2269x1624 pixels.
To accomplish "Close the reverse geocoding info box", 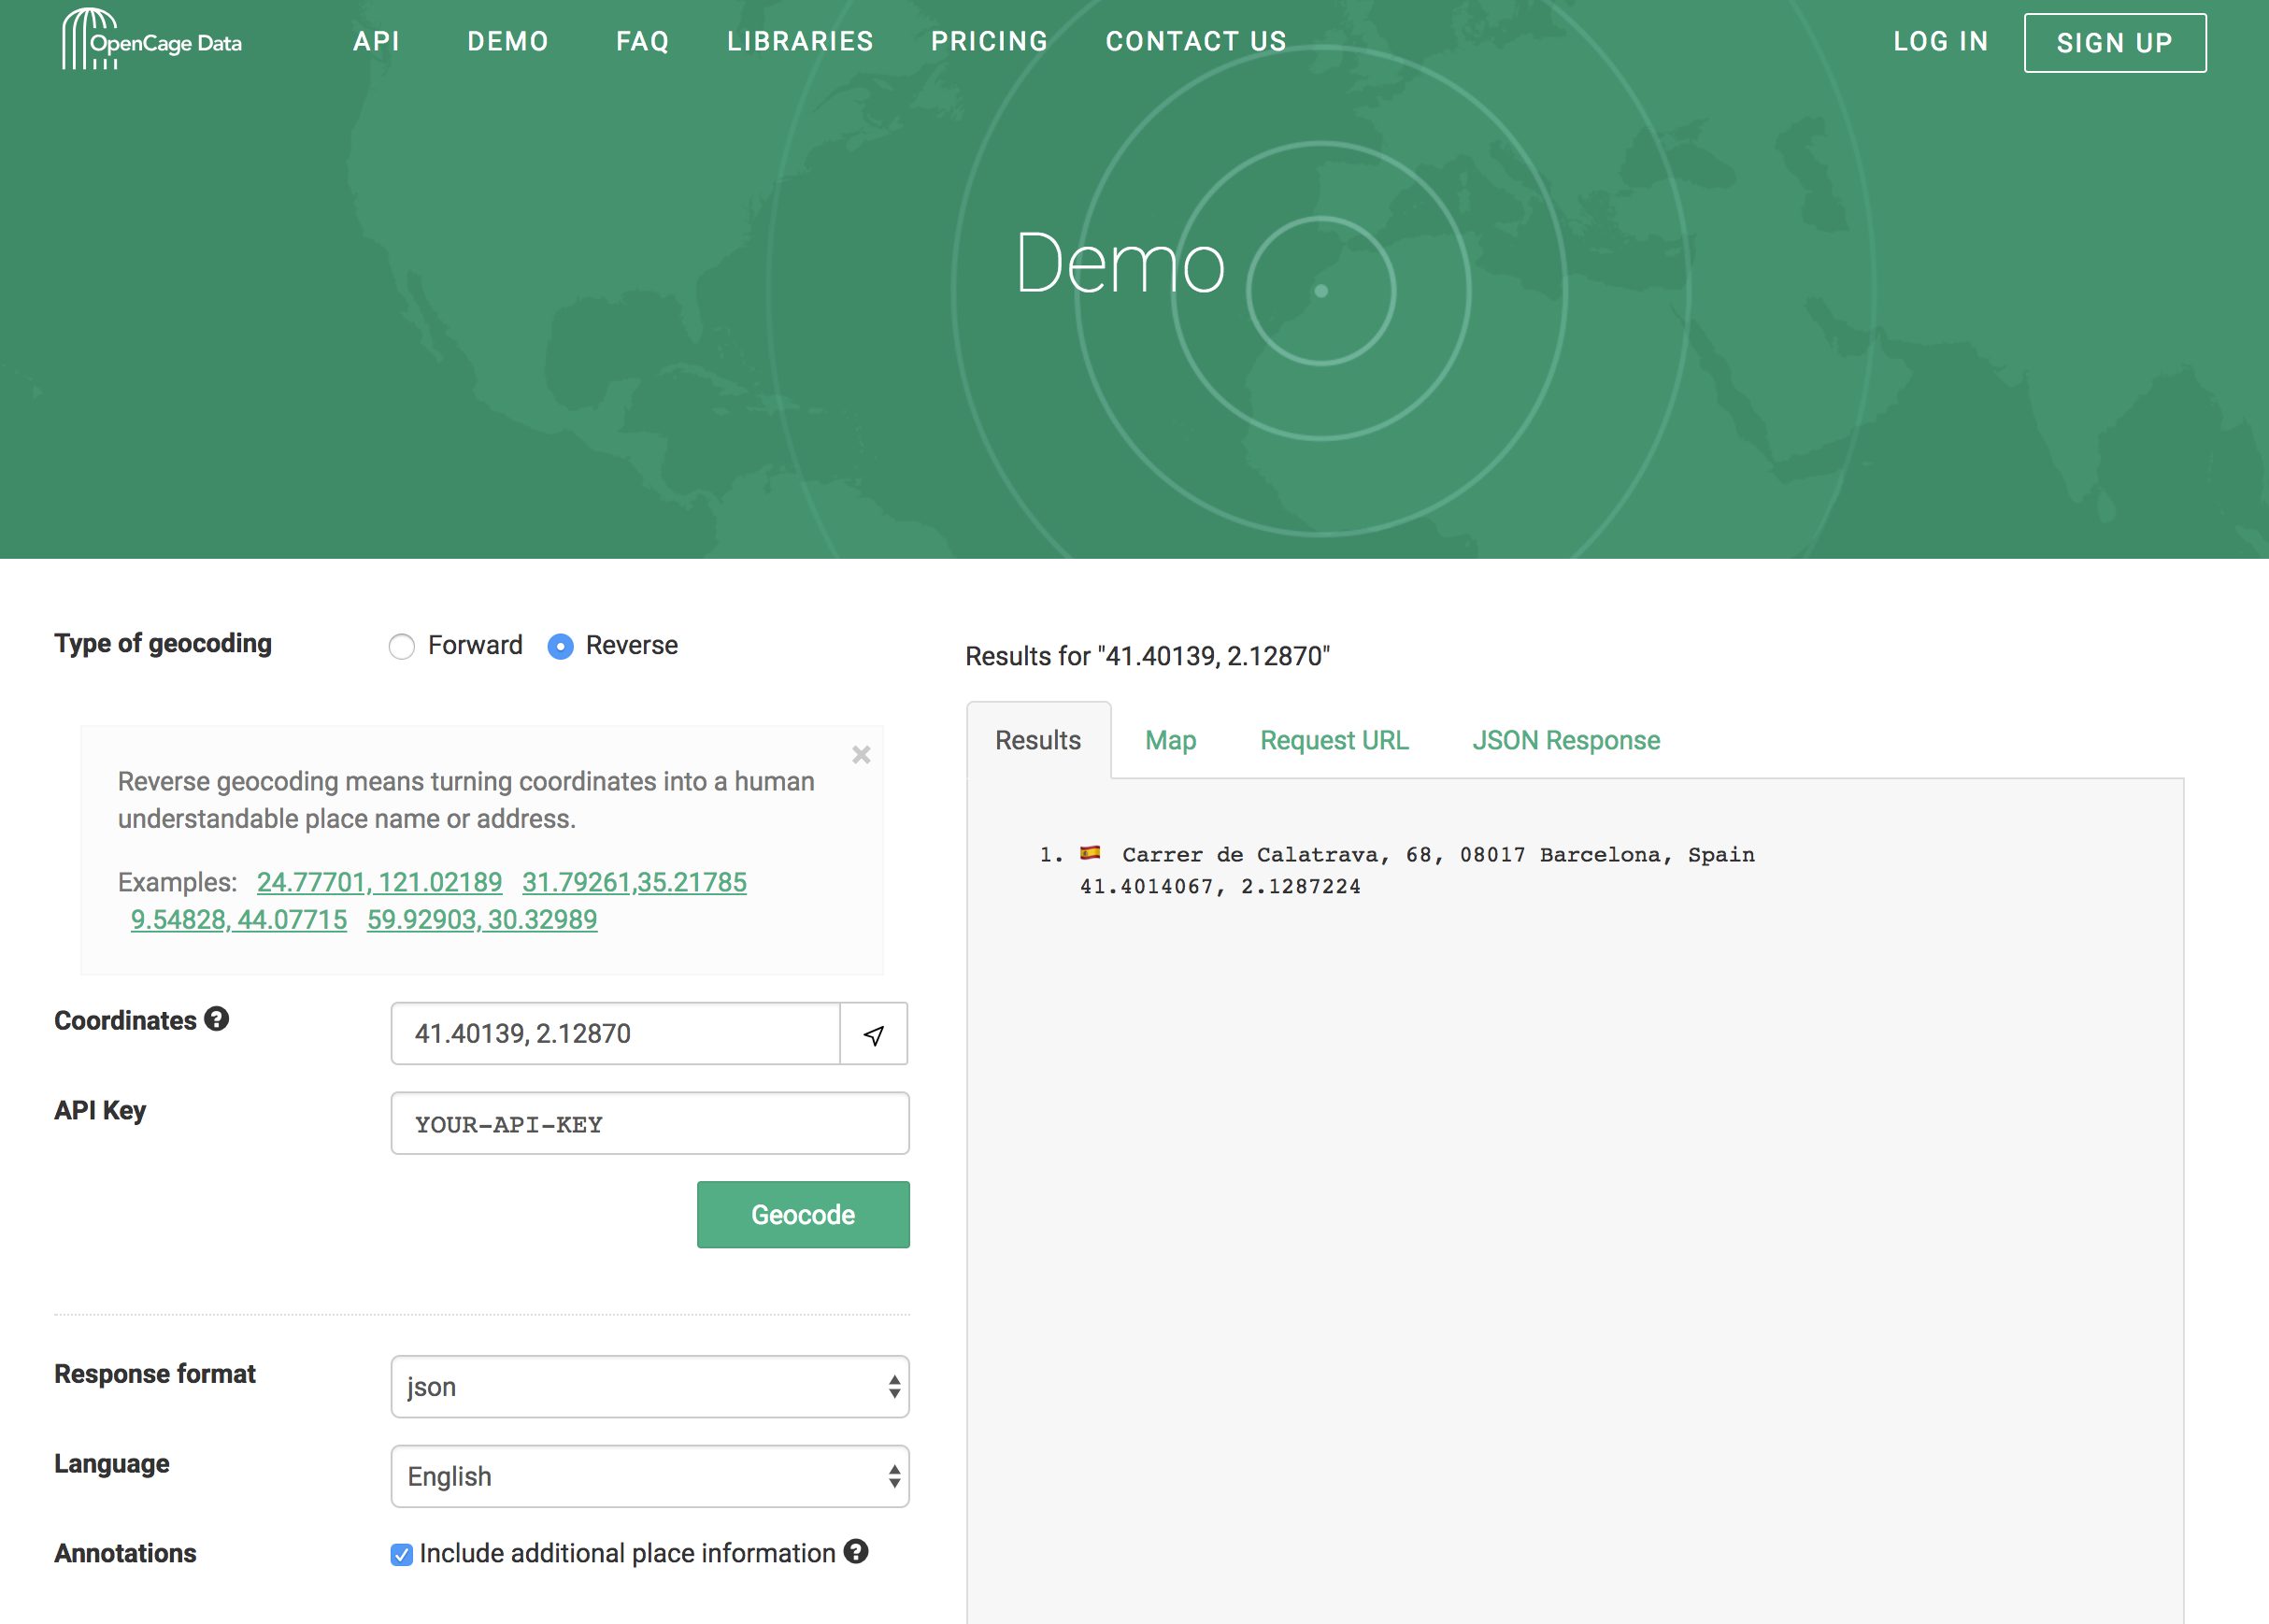I will (860, 755).
